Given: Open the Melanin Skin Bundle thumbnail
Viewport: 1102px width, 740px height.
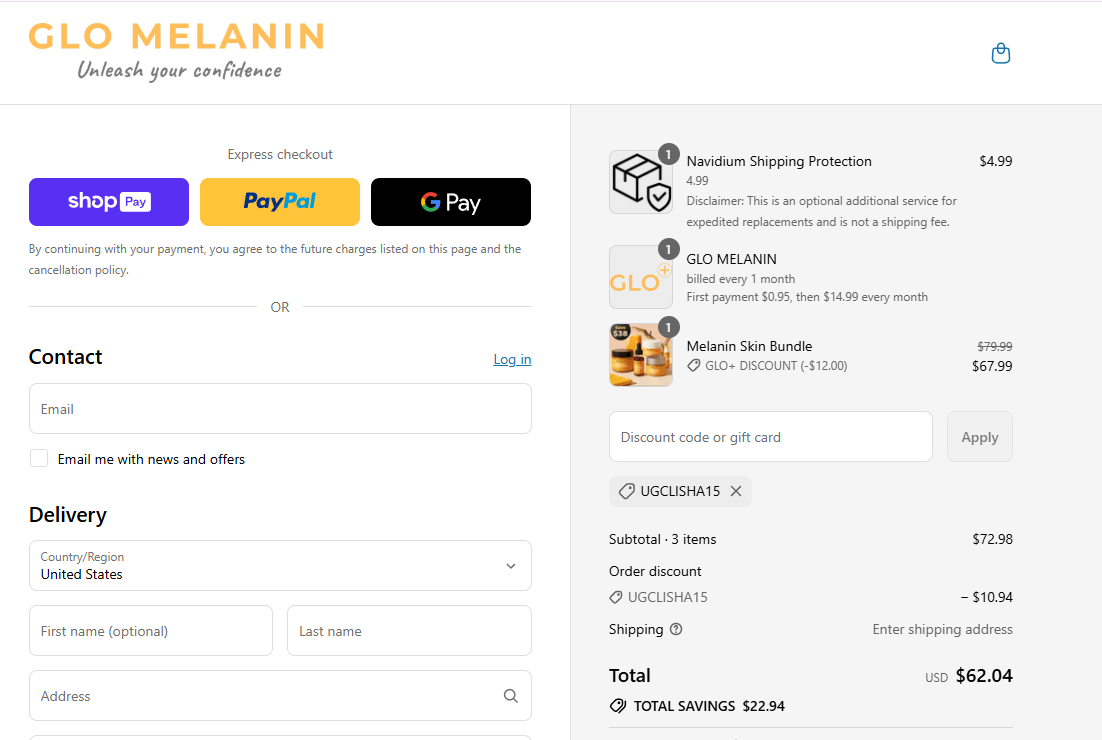Looking at the screenshot, I should click(x=640, y=355).
